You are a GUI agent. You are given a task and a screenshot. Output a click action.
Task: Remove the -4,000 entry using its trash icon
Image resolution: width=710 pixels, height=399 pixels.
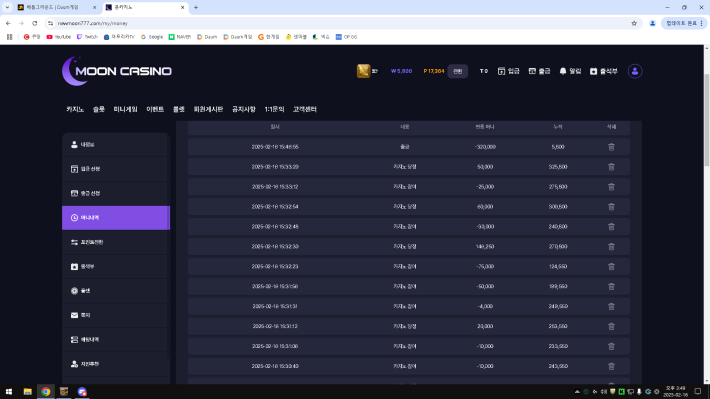click(611, 307)
